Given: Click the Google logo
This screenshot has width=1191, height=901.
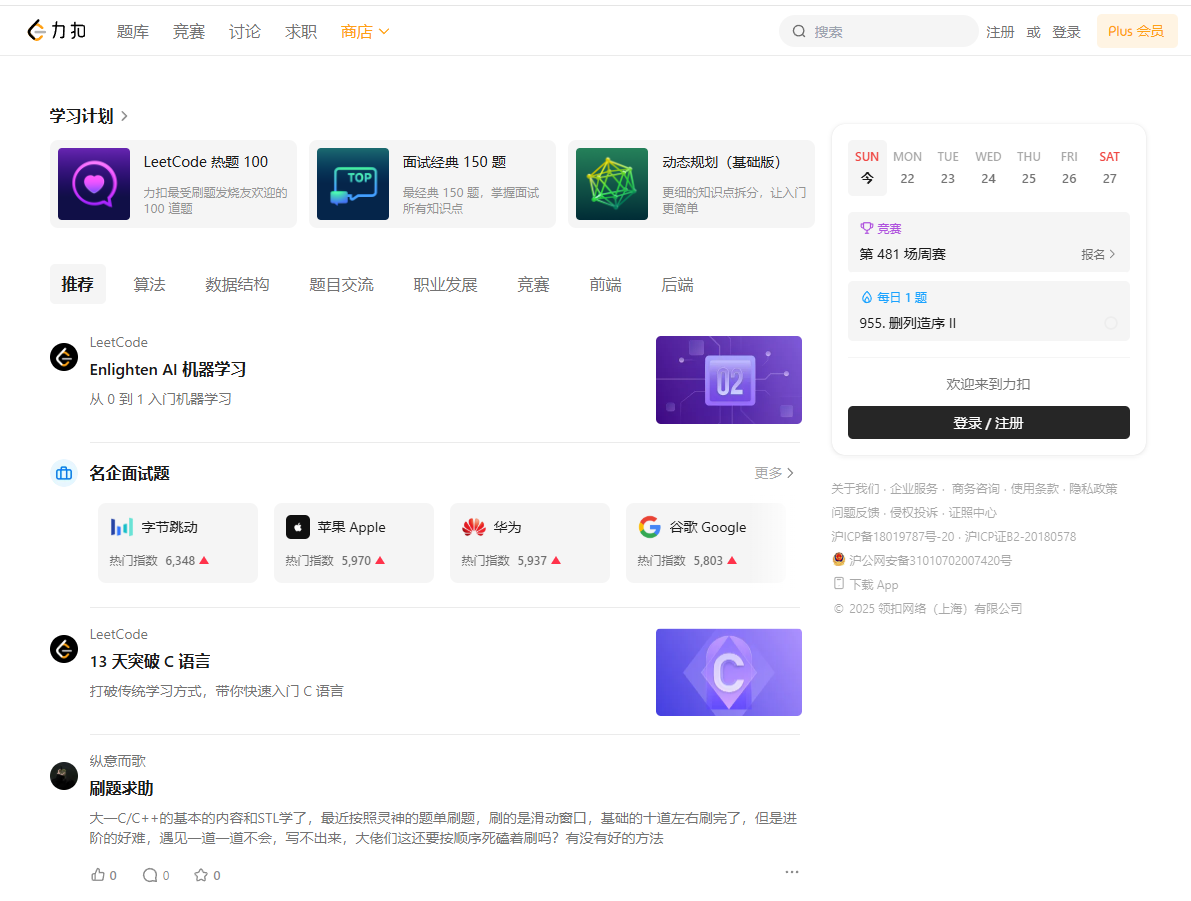Looking at the screenshot, I should (x=649, y=526).
